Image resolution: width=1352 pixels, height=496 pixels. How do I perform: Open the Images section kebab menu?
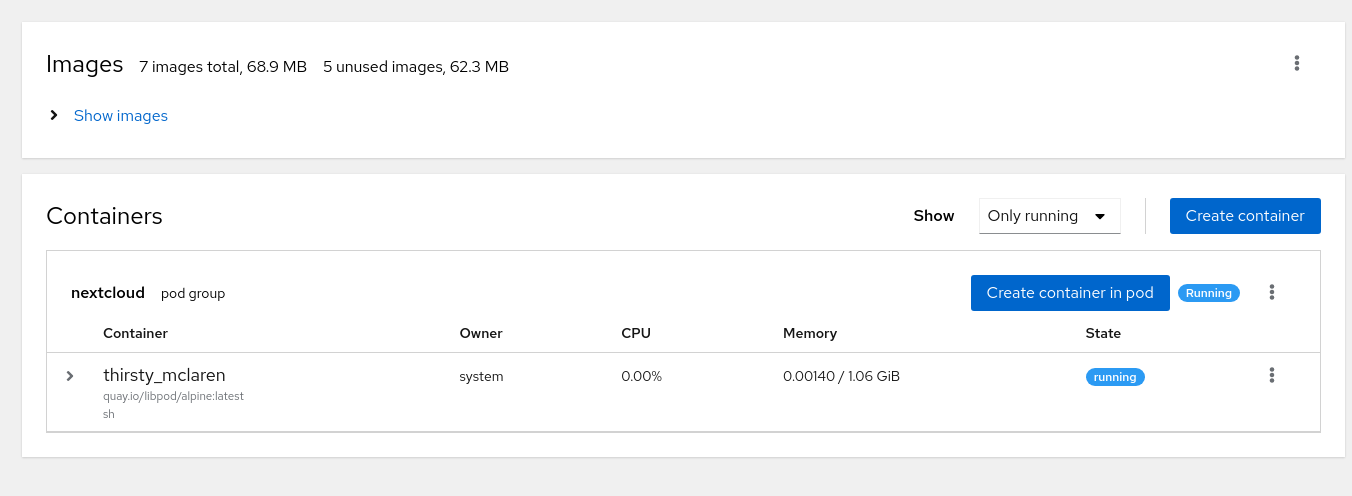[x=1296, y=63]
